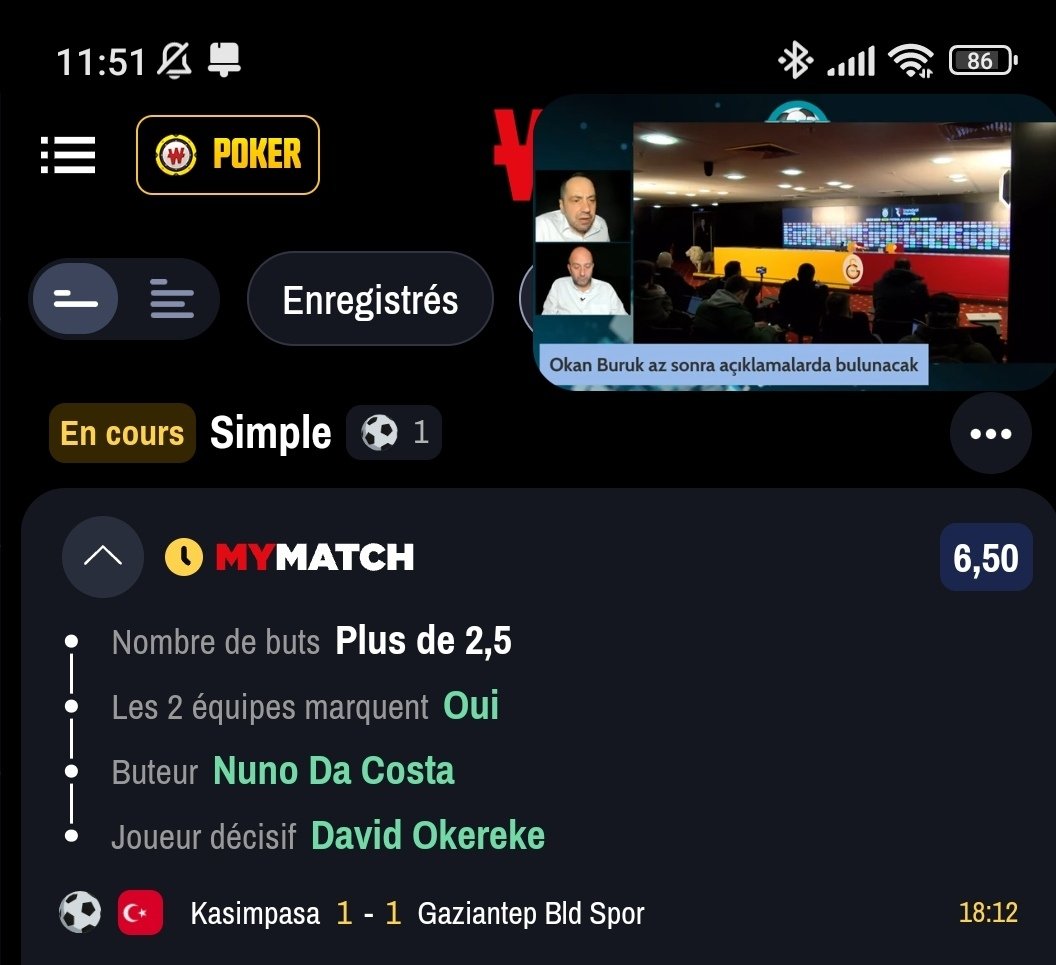Viewport: 1056px width, 965px height.
Task: Tap the battery level indicator
Action: coord(983,61)
